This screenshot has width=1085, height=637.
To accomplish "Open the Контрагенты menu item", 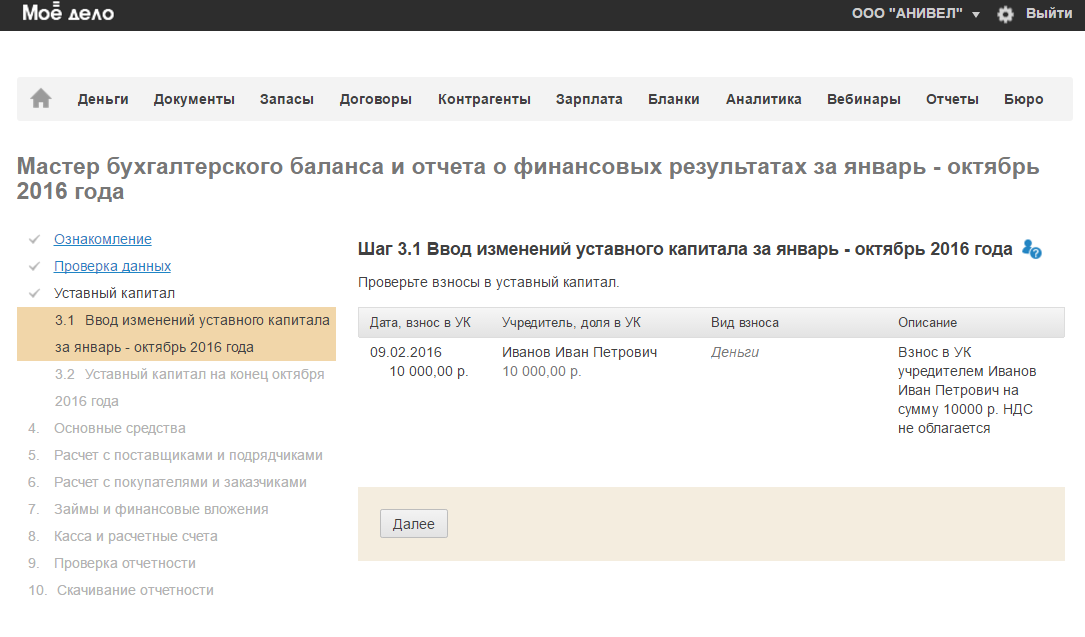I will coord(484,99).
